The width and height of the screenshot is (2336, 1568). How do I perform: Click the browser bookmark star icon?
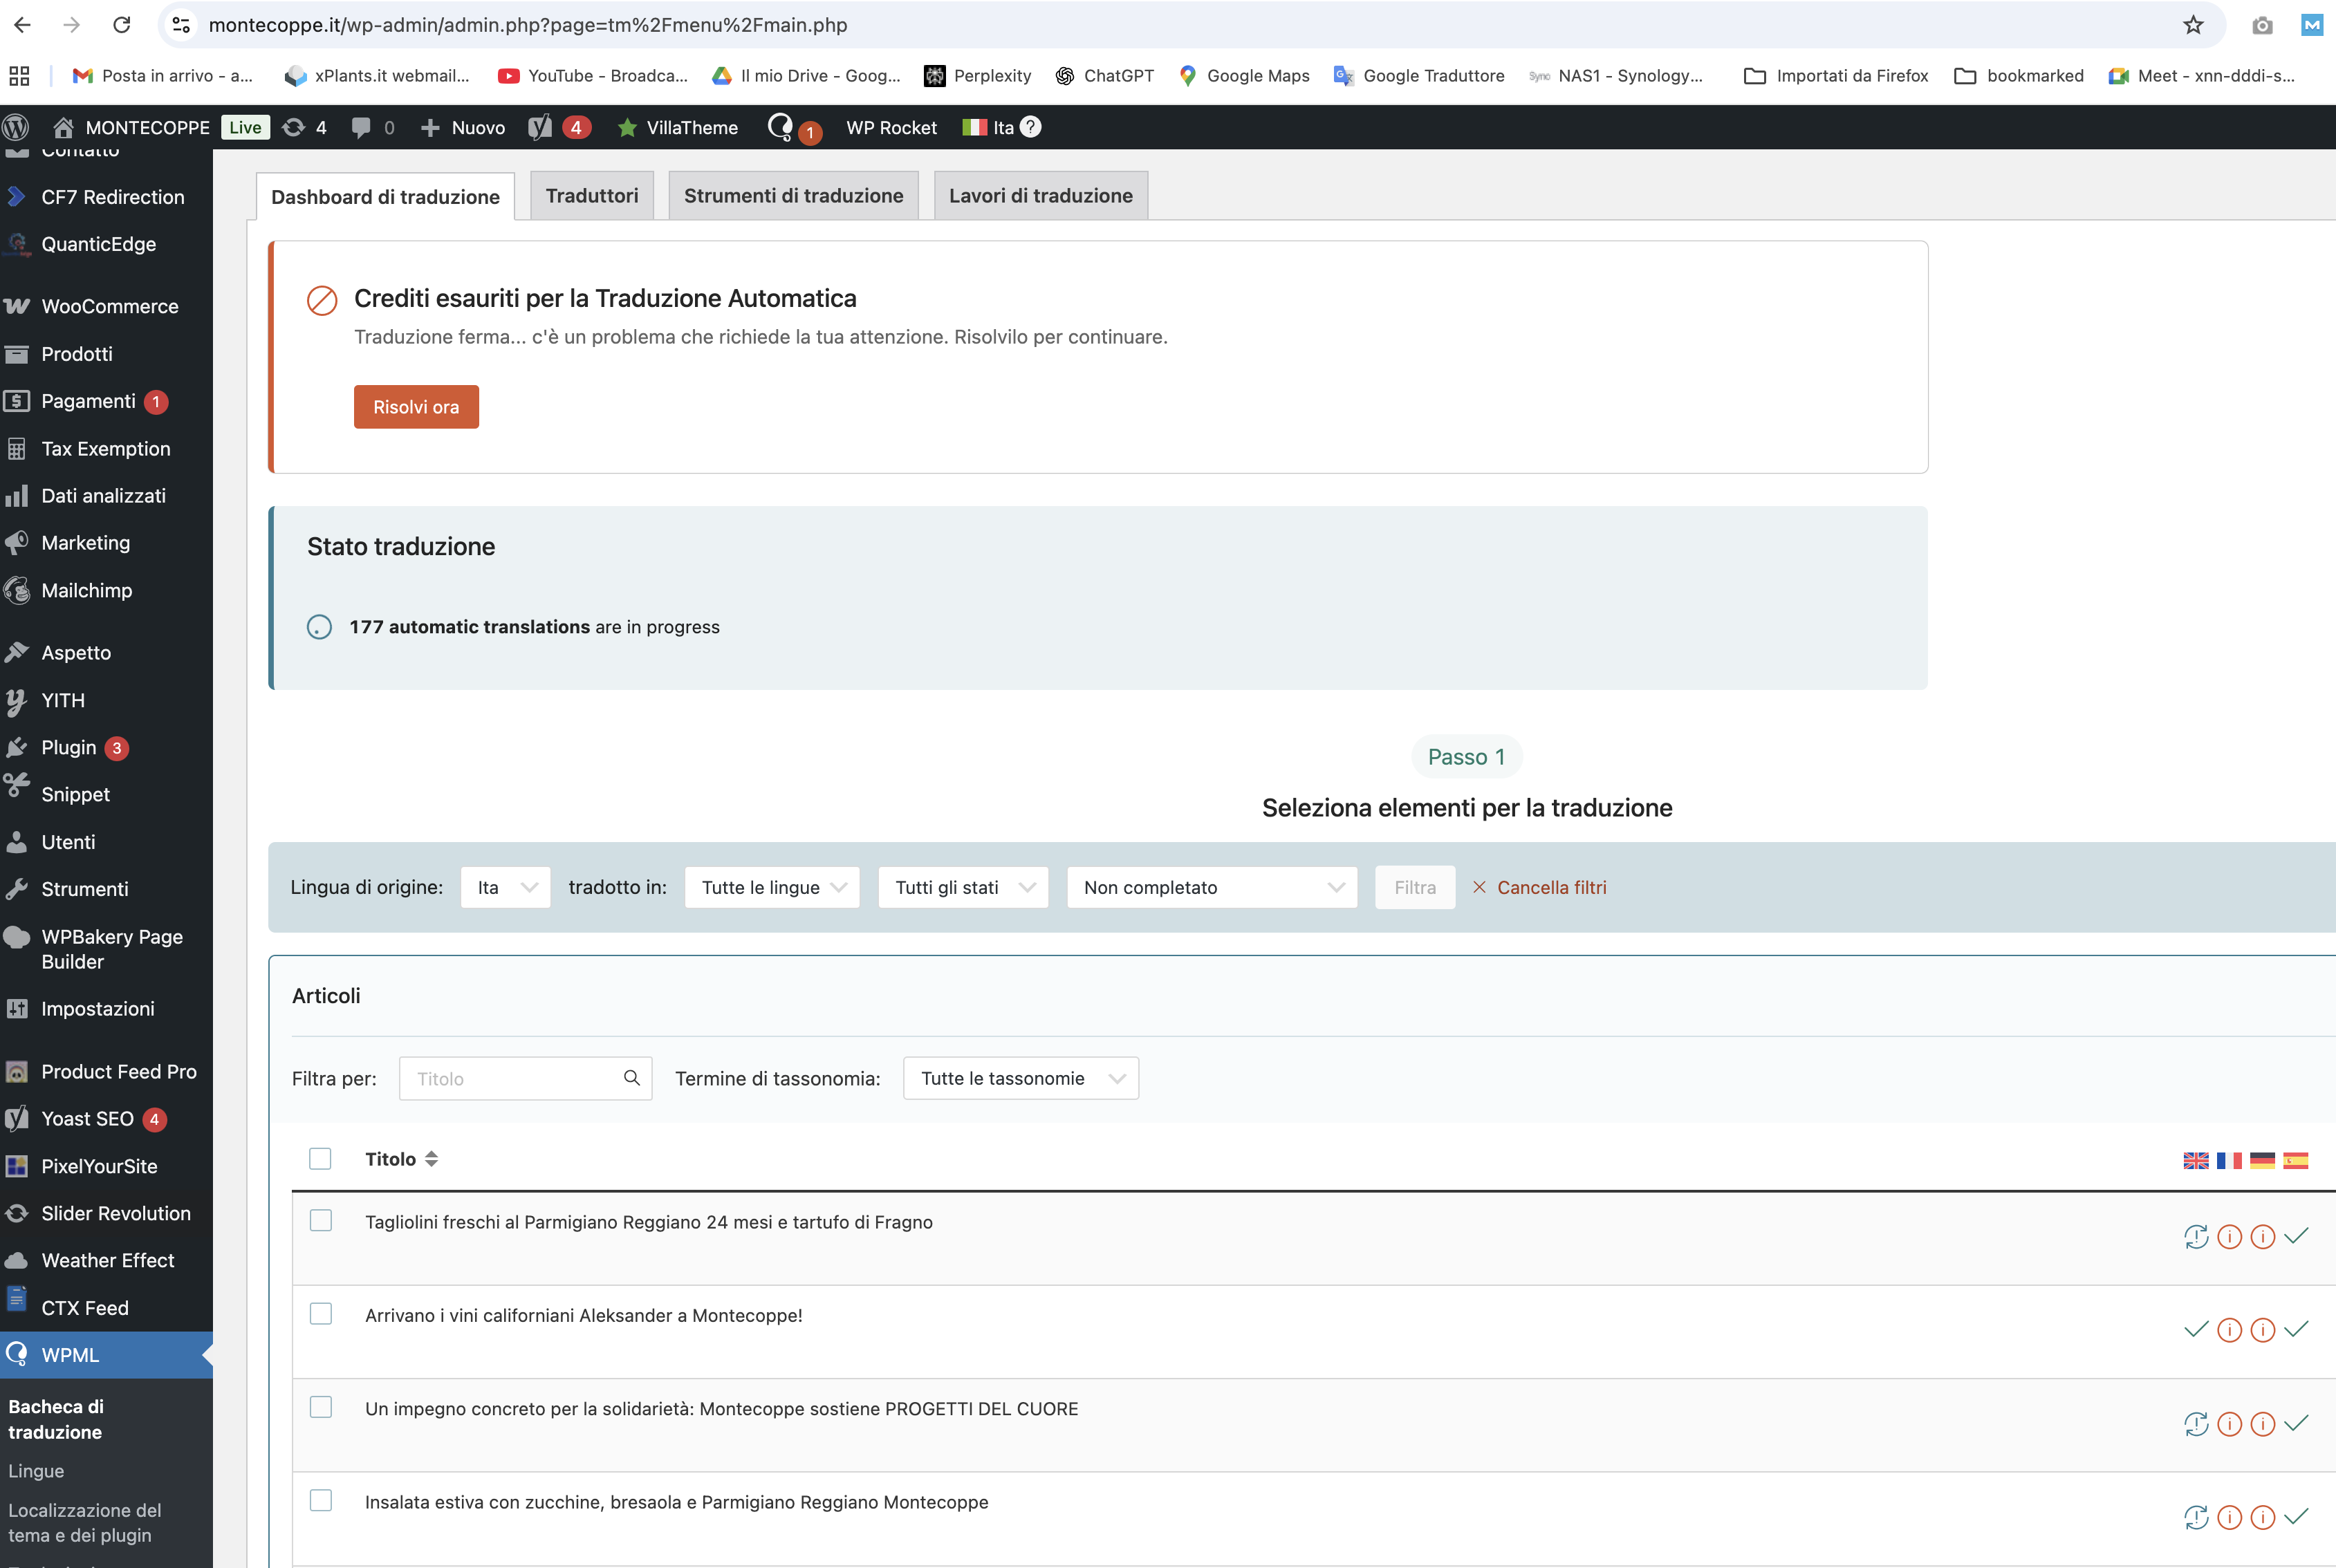tap(2192, 25)
